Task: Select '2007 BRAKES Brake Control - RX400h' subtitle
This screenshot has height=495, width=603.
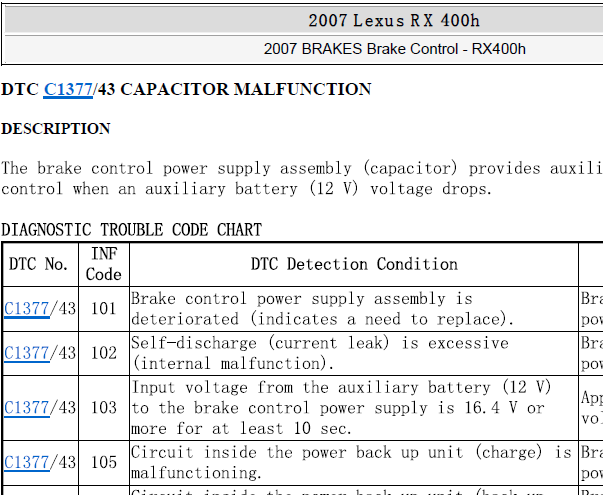Action: (395, 49)
